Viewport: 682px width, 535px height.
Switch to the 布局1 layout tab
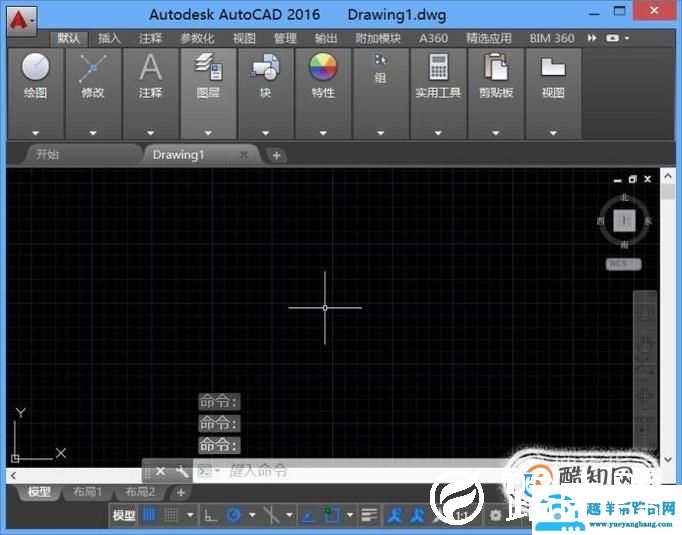tap(87, 492)
